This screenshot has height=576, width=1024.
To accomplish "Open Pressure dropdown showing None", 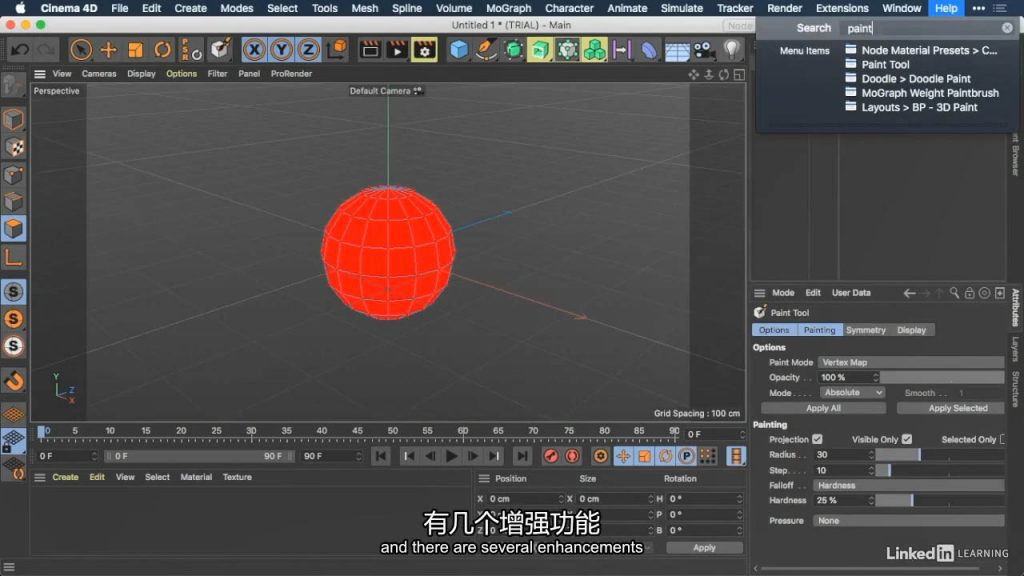I will 908,520.
